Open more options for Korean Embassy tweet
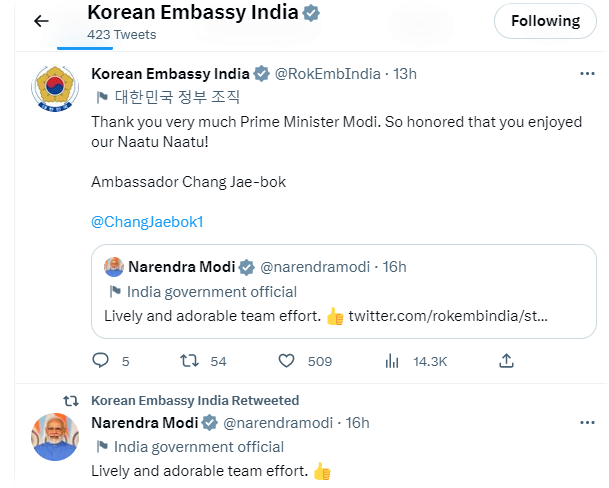The image size is (609, 488). coord(587,74)
